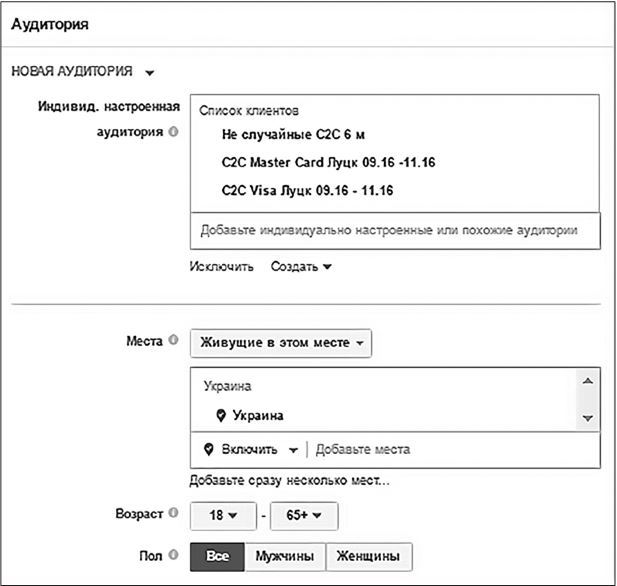Click info icon beside Пол label
Screen dimensions: 617x586
(x=173, y=553)
